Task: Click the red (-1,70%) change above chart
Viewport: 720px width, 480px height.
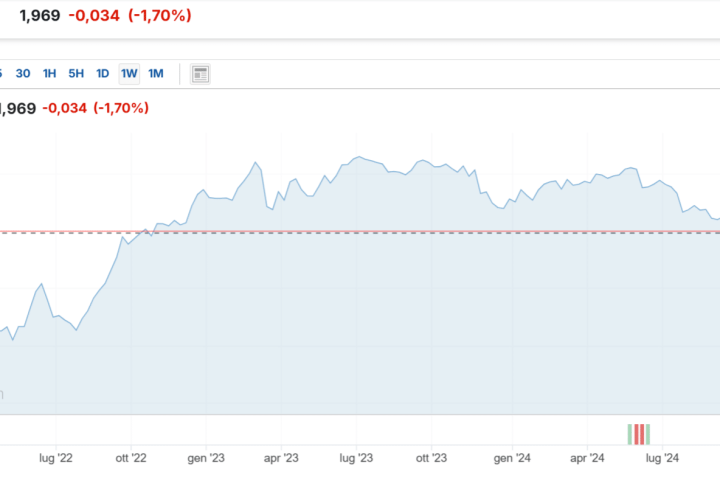Action: pos(121,108)
